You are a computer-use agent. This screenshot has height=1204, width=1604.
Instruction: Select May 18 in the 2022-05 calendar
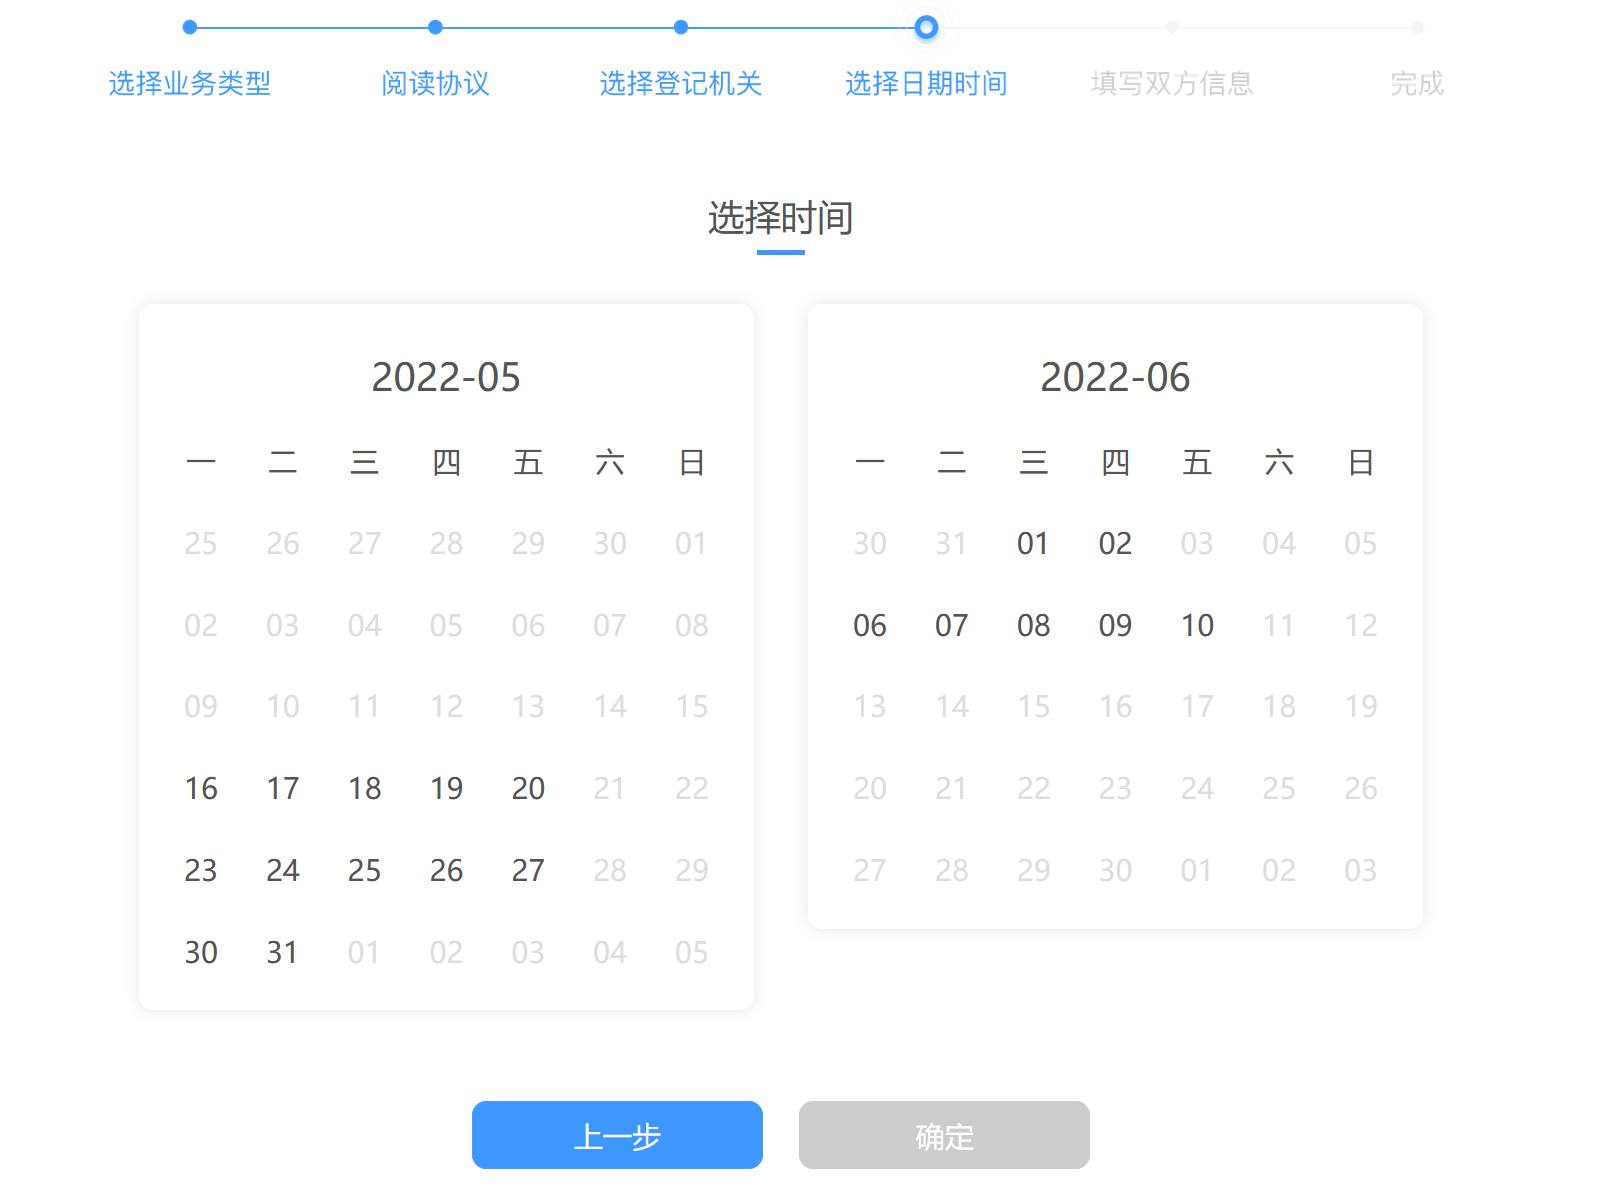(364, 788)
